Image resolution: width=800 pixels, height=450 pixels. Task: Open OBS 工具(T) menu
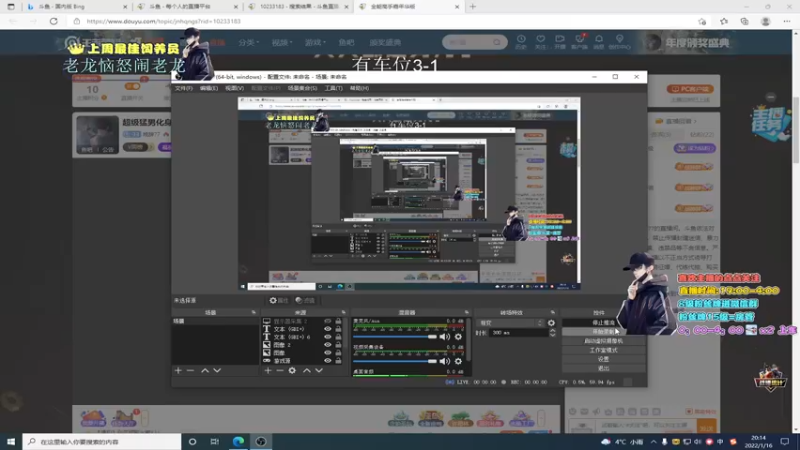click(333, 88)
